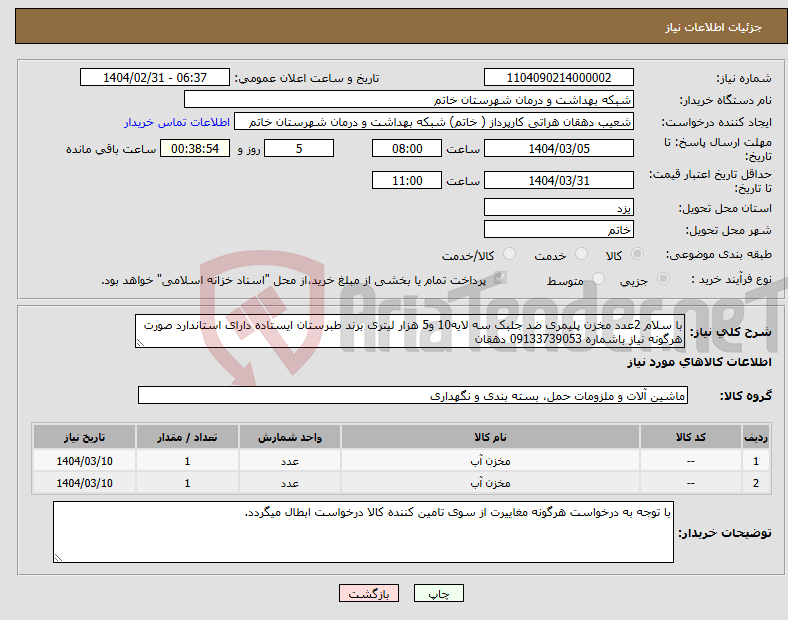788x620 pixels.
Task: Click the تاریخ نیاز column header
Action: (x=84, y=437)
